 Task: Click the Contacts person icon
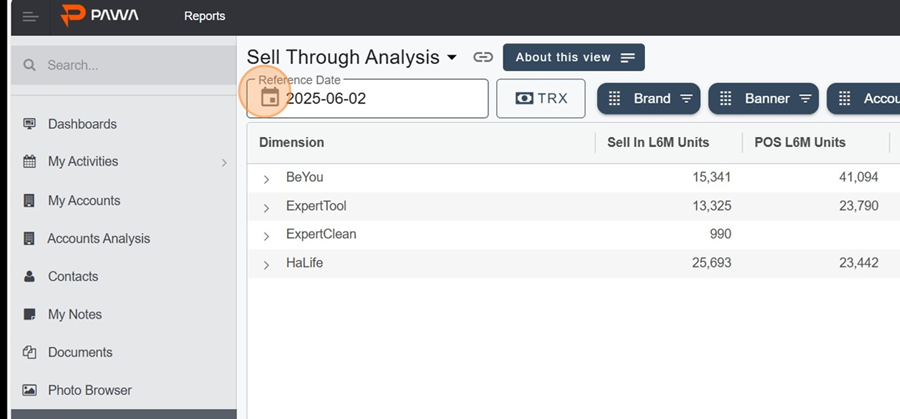coord(29,276)
